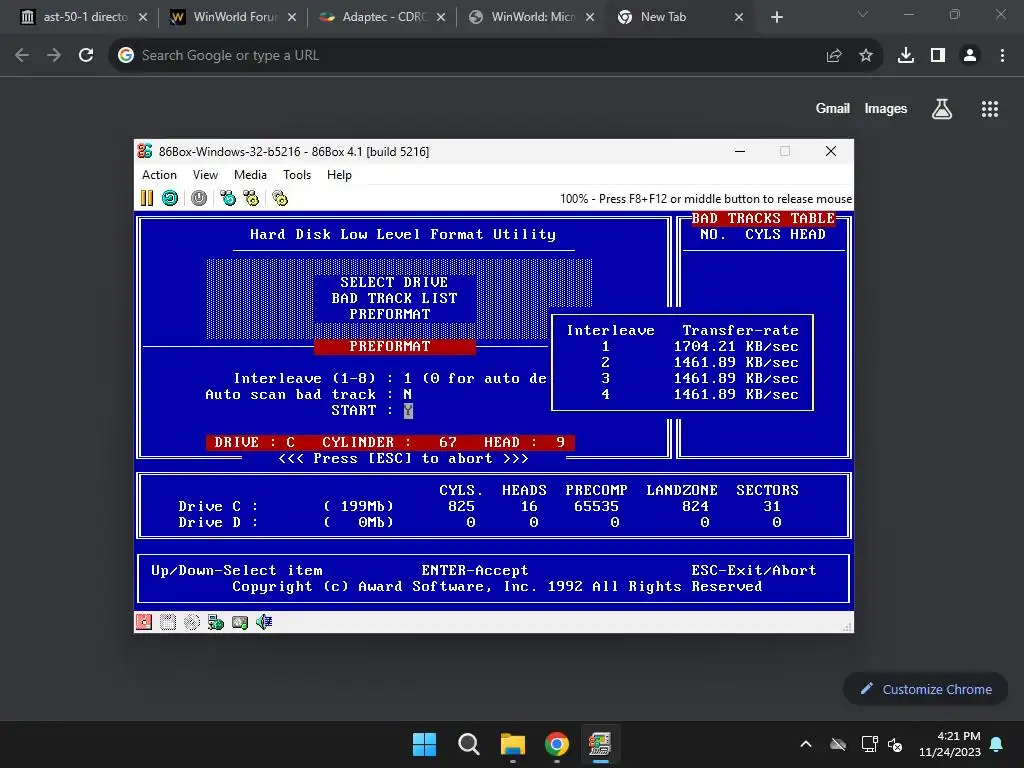Click the empty second floppy status icon

coord(168,622)
